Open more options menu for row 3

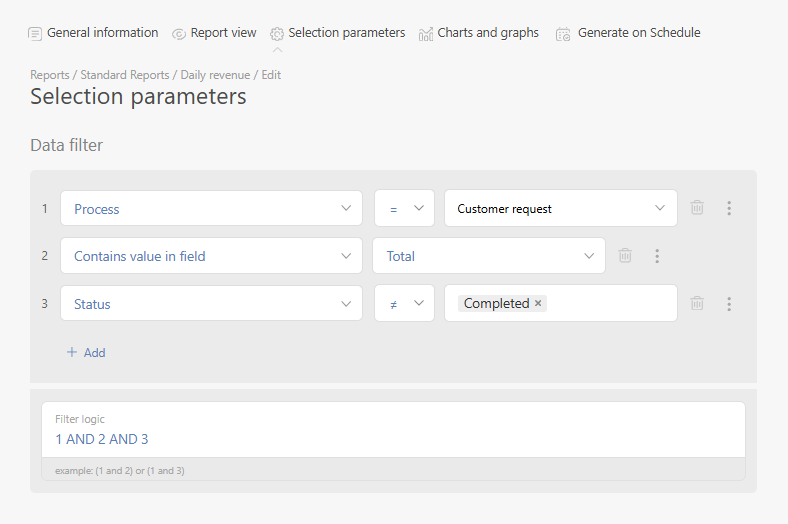click(729, 303)
